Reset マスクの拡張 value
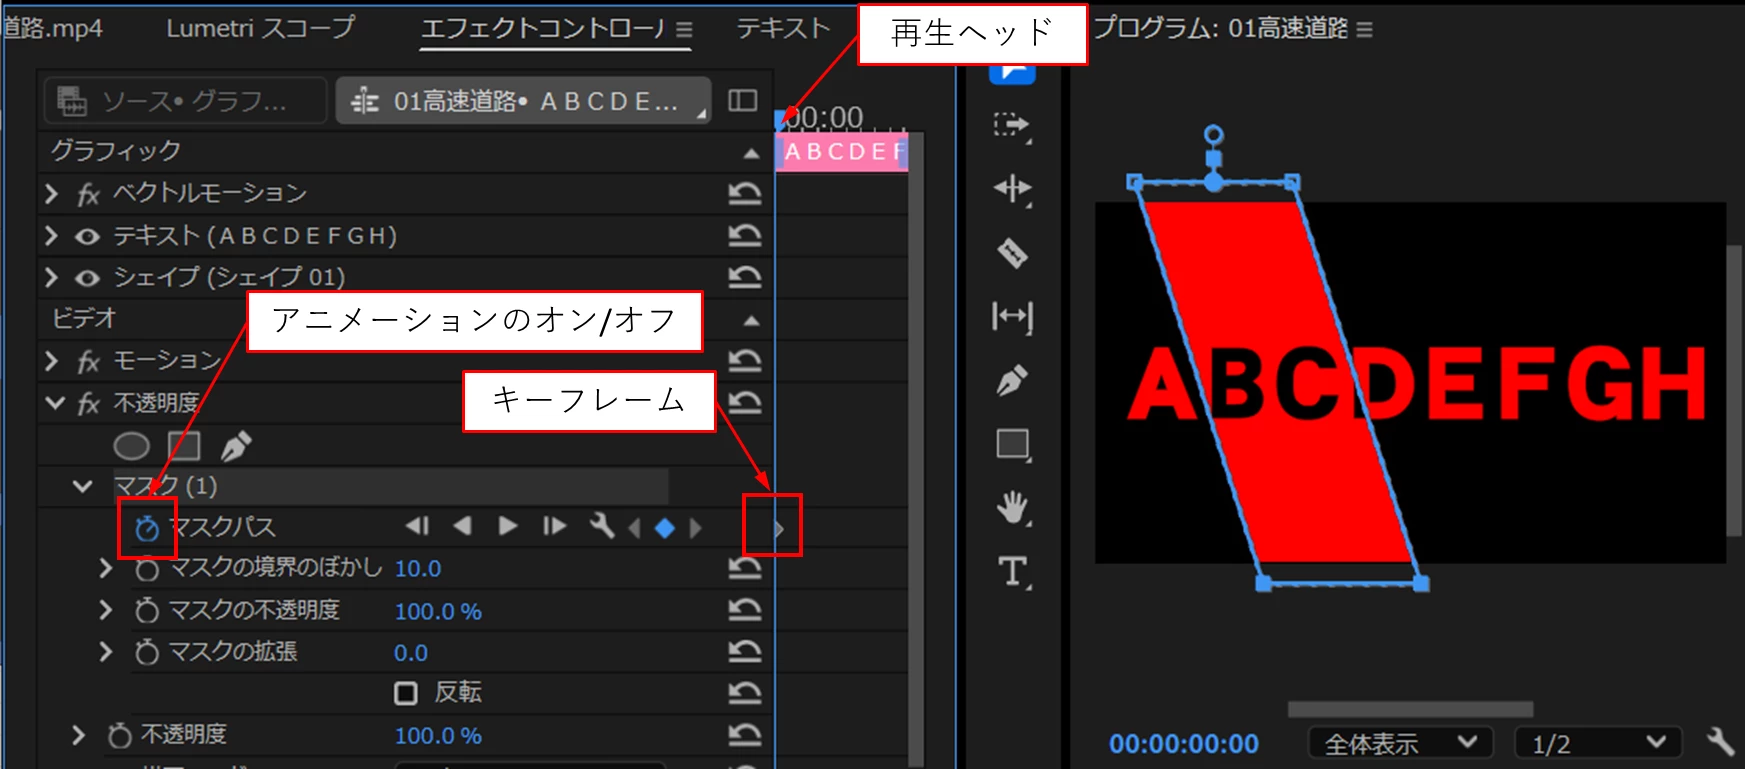1745x769 pixels. tap(745, 652)
